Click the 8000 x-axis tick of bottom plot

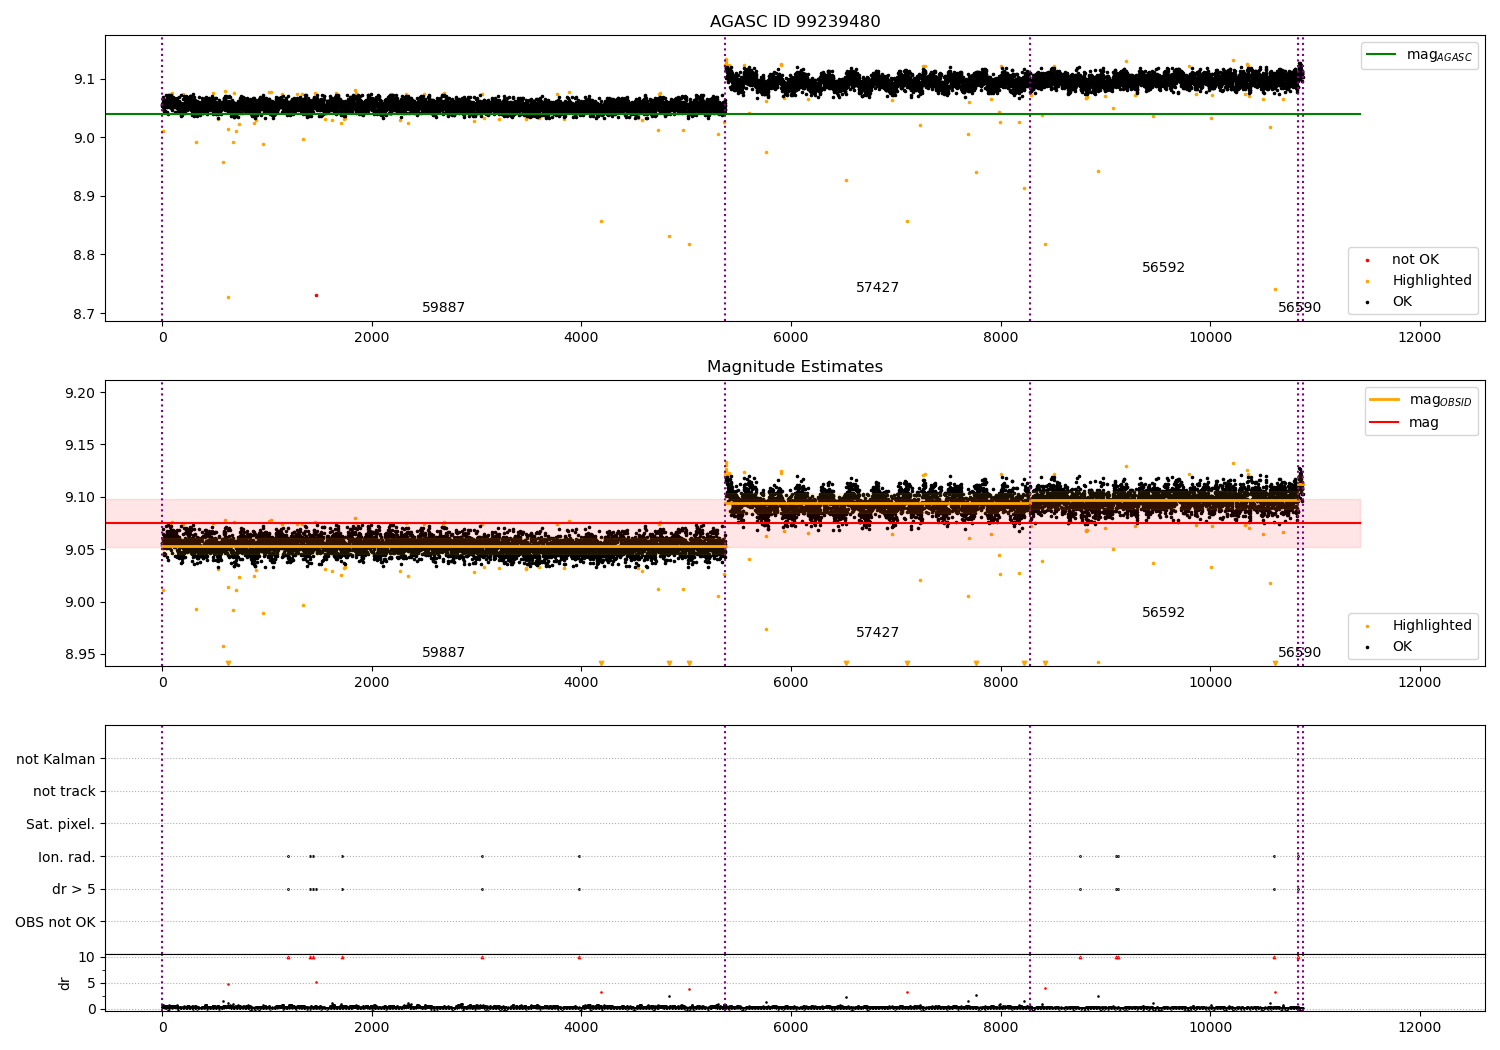[x=1000, y=1028]
